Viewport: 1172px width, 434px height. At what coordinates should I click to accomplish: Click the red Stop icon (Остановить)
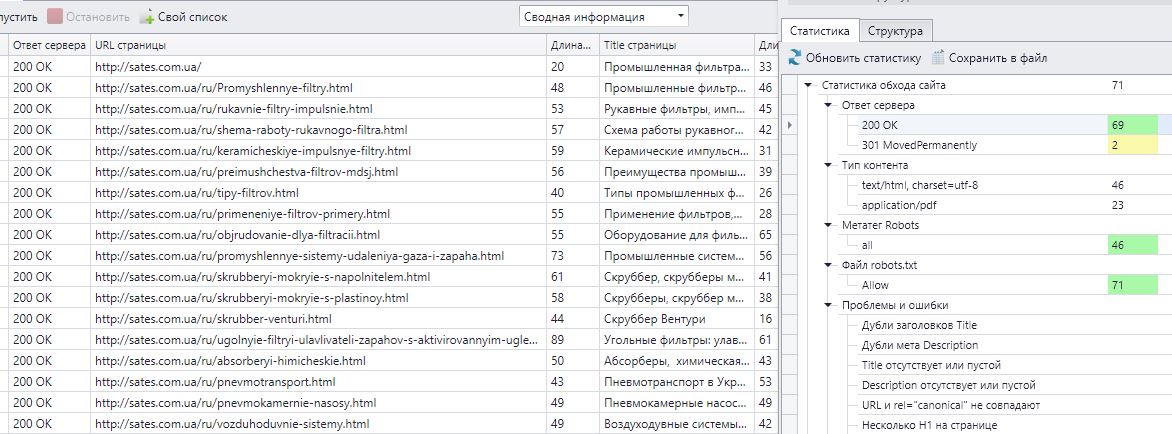point(56,17)
